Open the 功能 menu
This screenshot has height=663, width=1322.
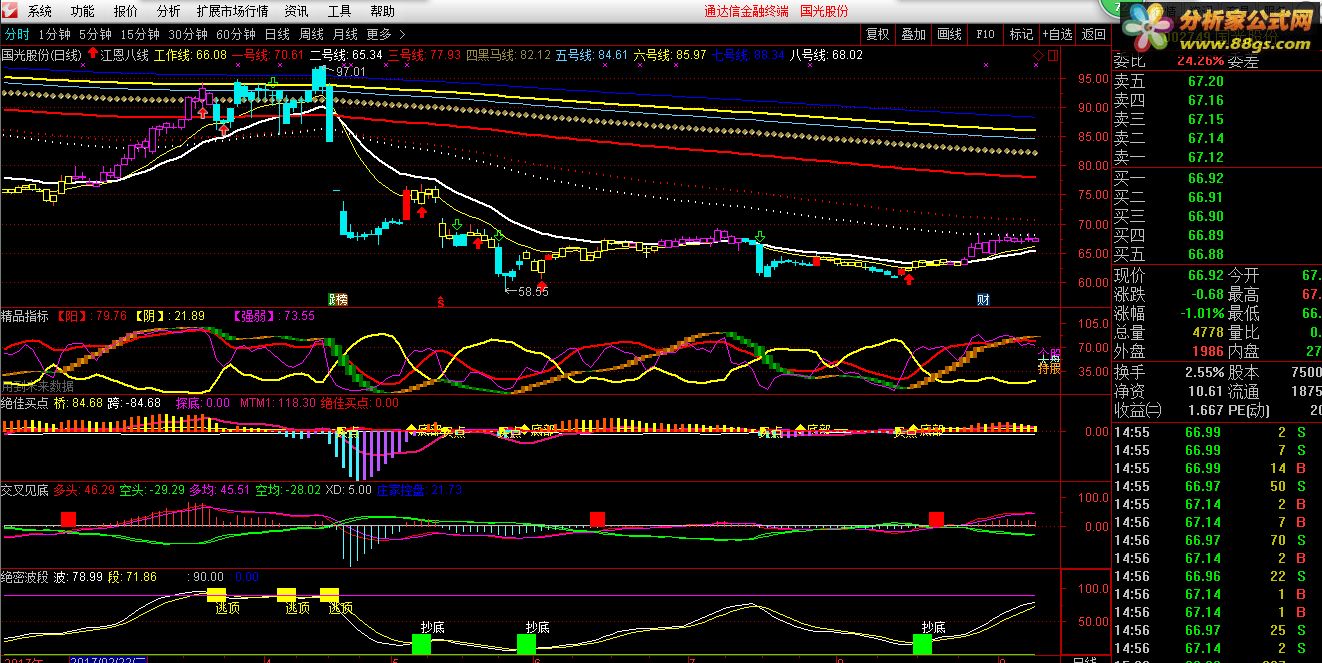click(x=83, y=11)
